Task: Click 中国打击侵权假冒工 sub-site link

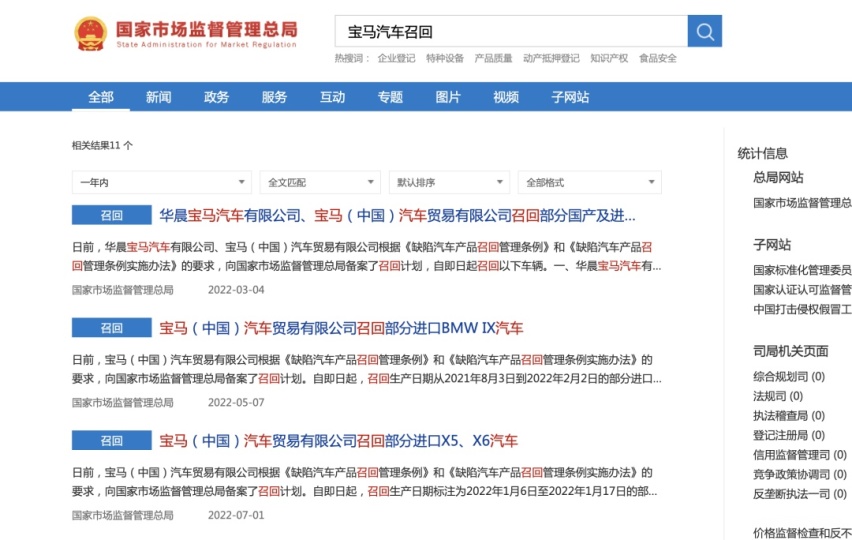Action: pos(802,309)
